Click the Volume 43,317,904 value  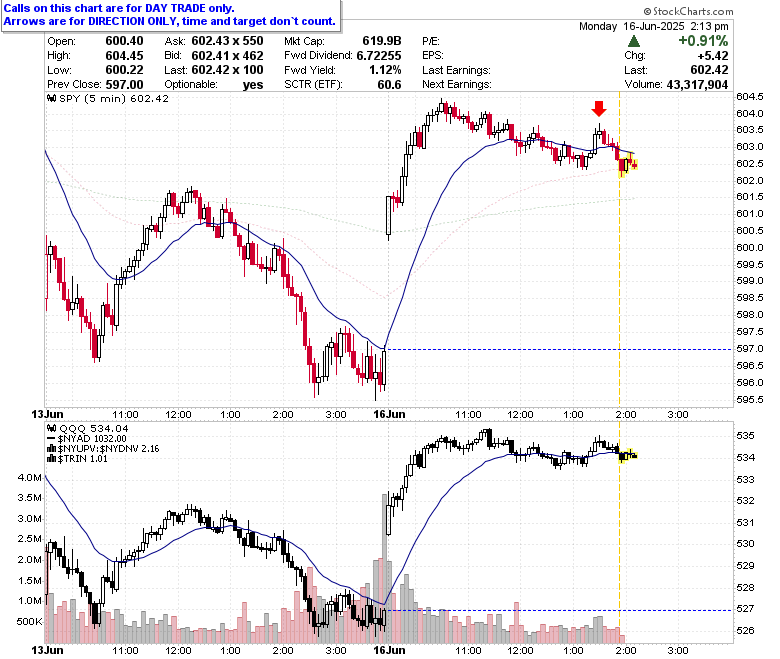697,85
